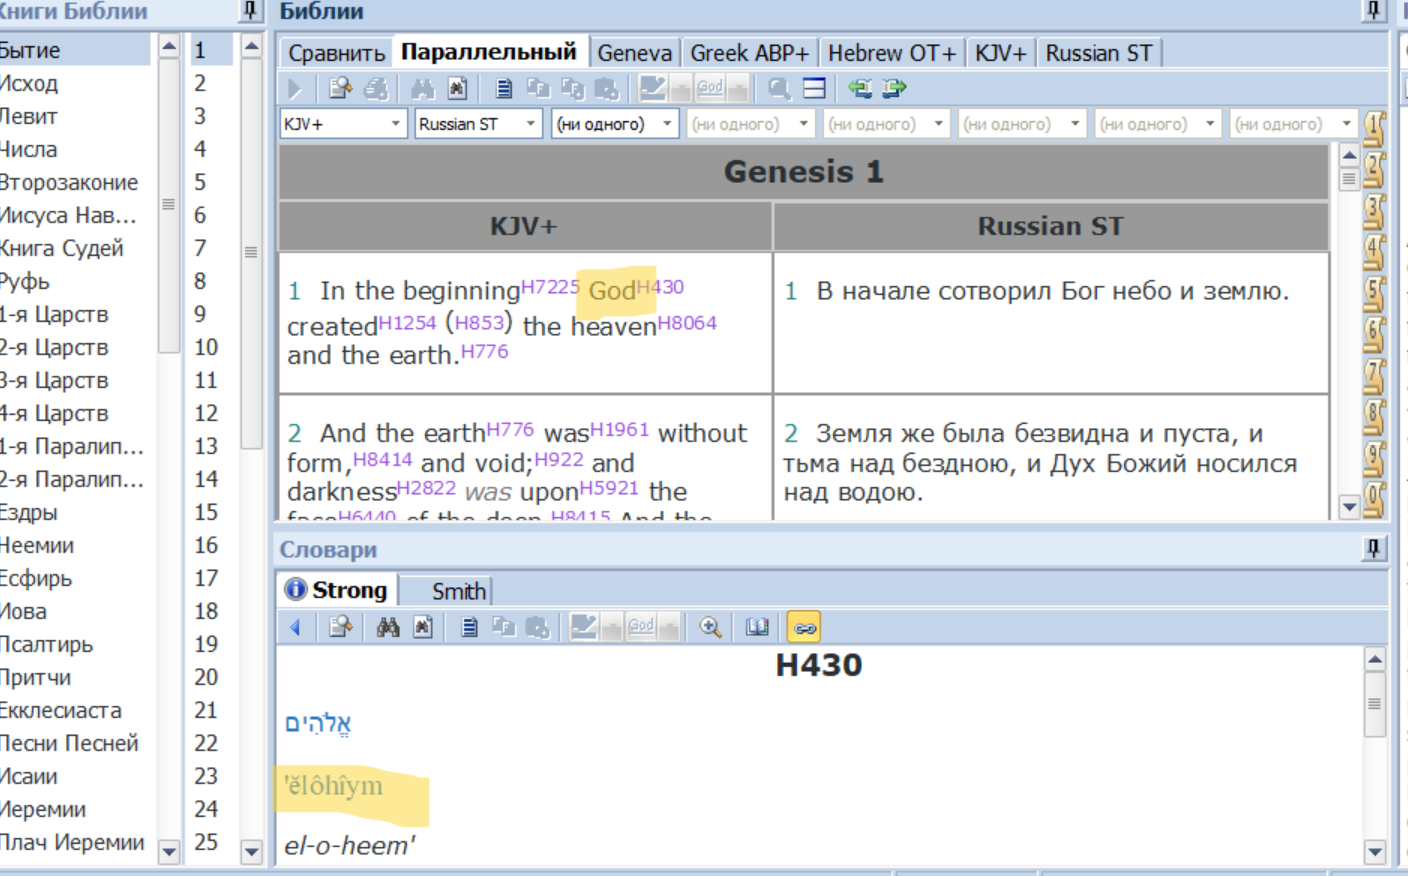This screenshot has height=876, width=1408.
Task: Click scroll bookmark number 1
Action: point(1375,129)
